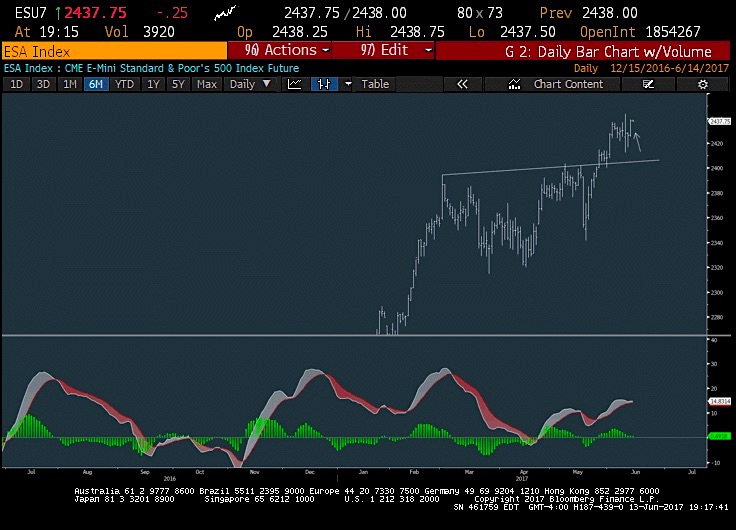
Task: Expand the Daily periodicity dropdown
Action: coord(250,84)
